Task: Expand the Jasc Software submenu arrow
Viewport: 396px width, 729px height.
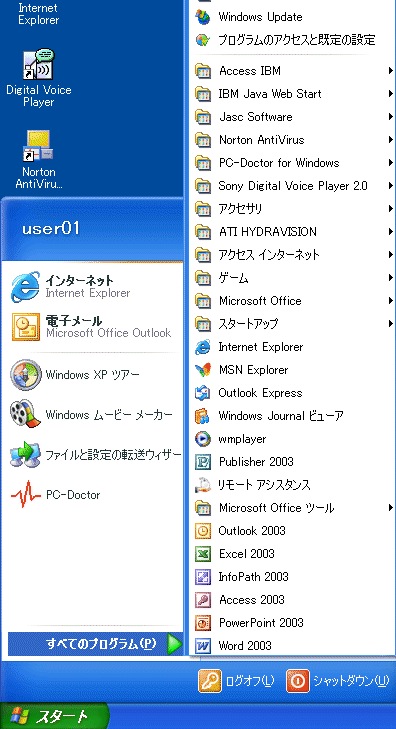Action: tap(391, 117)
